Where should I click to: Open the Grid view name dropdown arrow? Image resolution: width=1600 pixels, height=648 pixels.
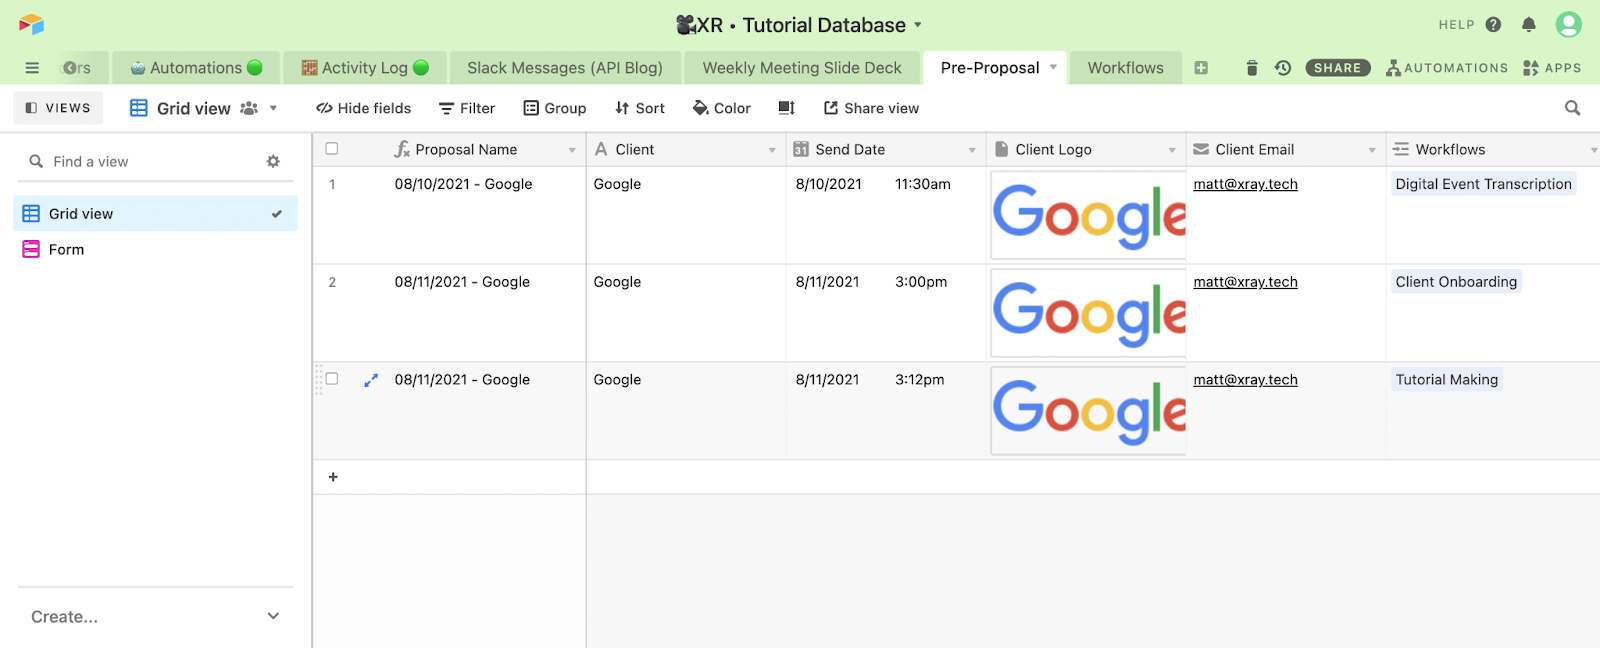tap(273, 108)
